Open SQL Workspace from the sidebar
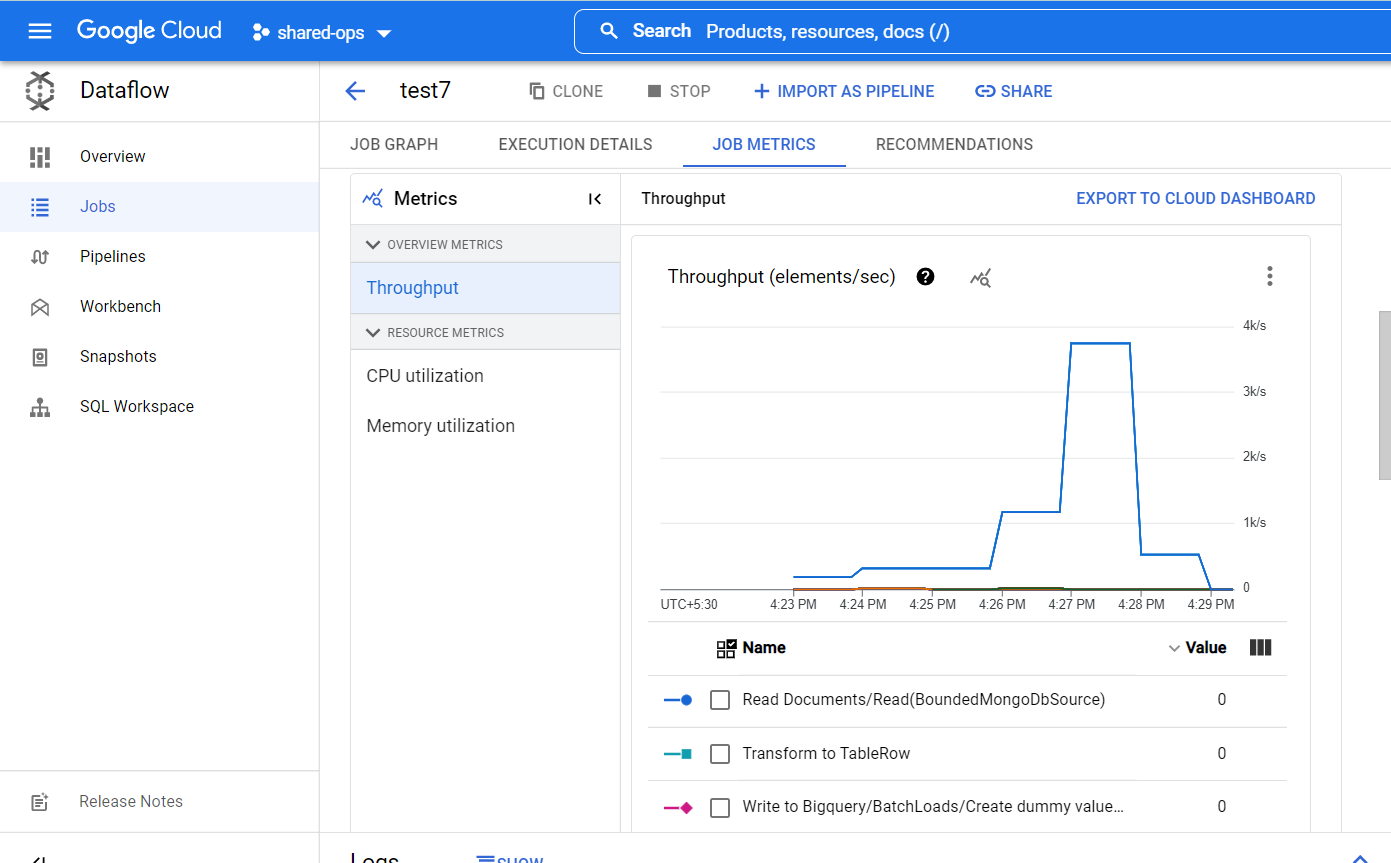The height and width of the screenshot is (863, 1391). (x=136, y=407)
